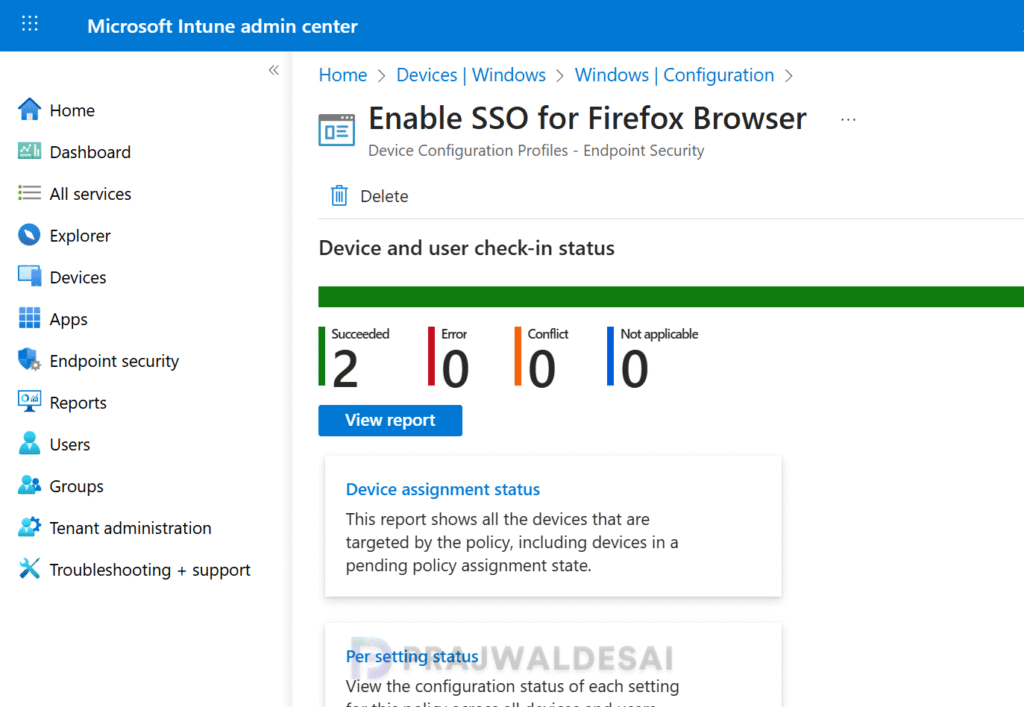
Task: Select Endpoint security in sidebar
Action: [x=114, y=361]
